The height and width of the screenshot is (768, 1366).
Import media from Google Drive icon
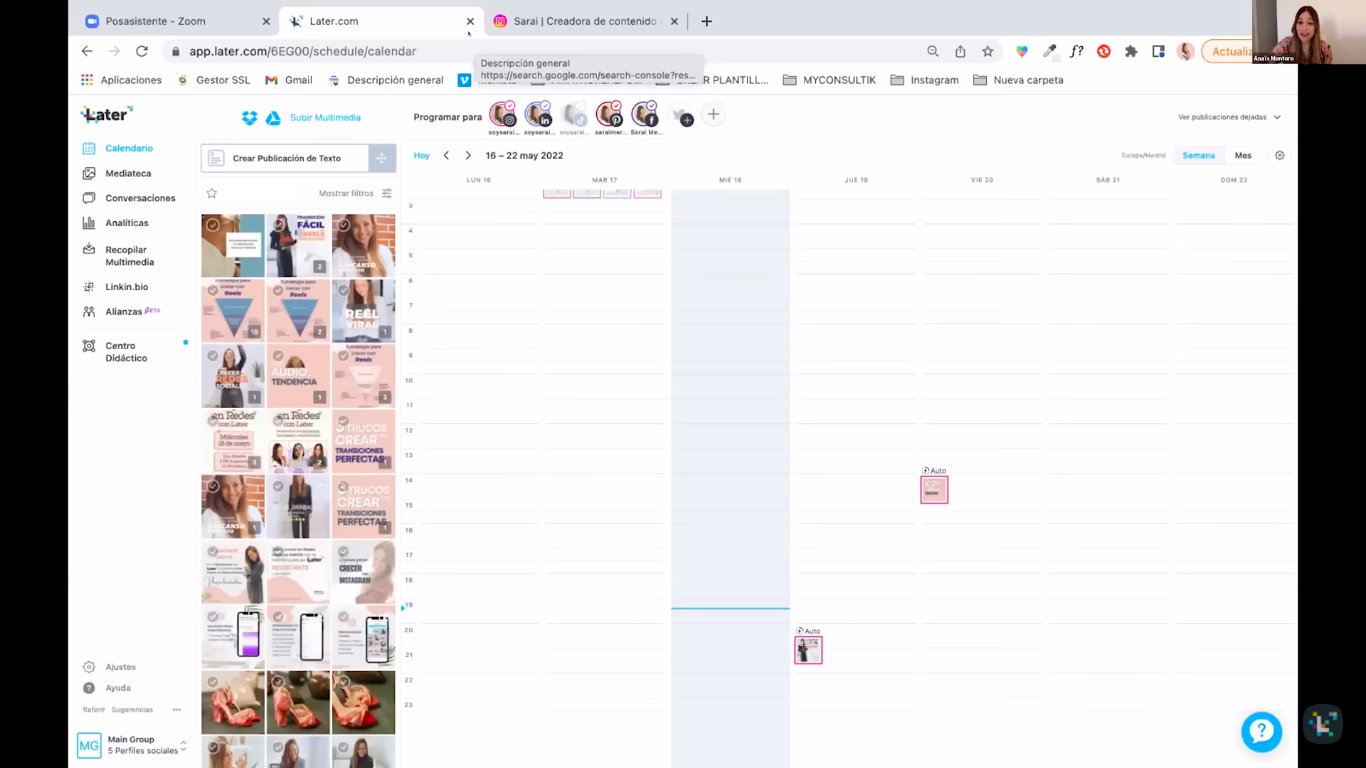click(273, 118)
